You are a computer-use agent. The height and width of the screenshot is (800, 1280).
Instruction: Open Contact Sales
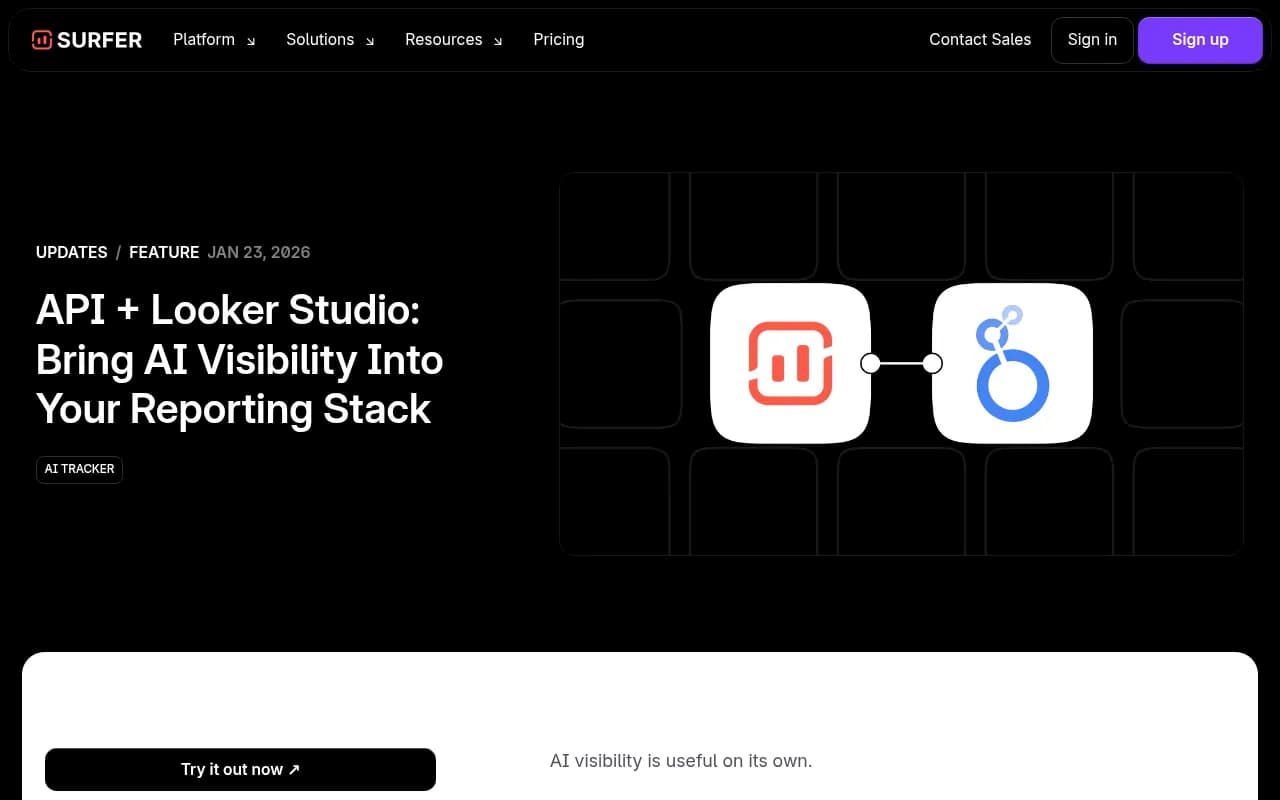(980, 40)
